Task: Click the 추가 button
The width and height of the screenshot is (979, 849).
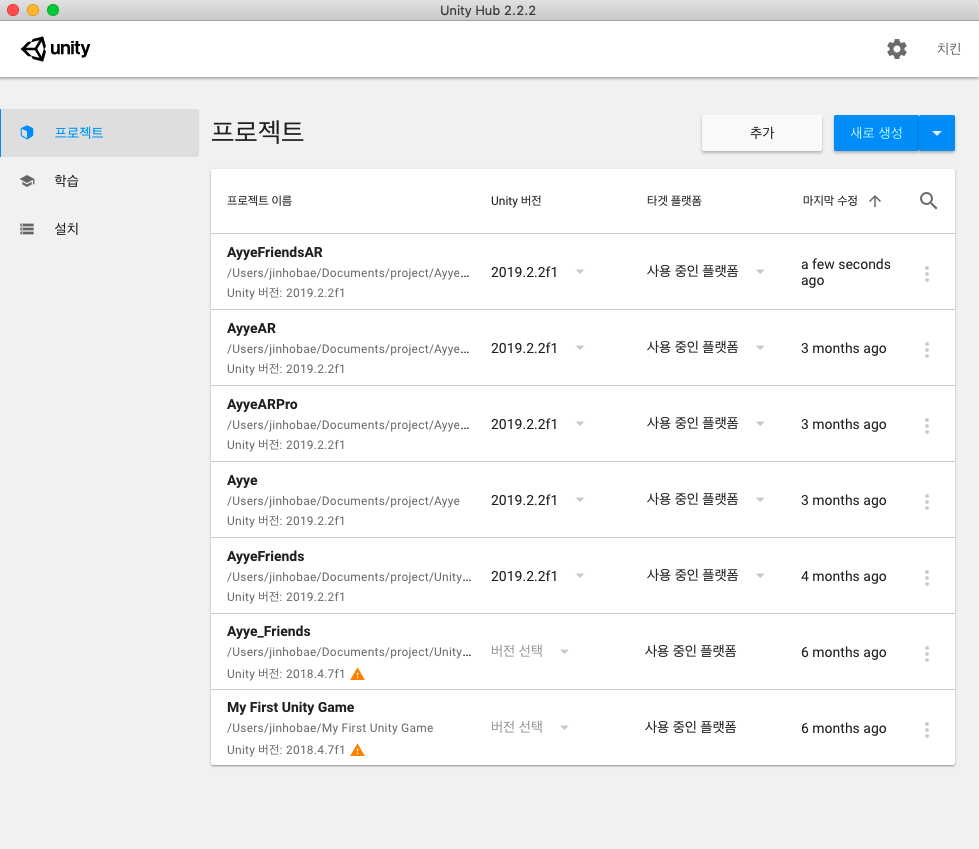Action: click(x=762, y=133)
